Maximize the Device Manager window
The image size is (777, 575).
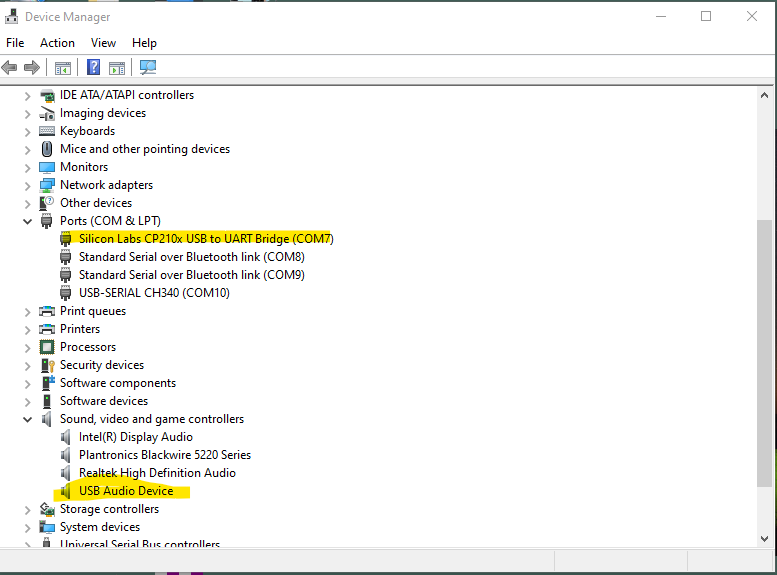(706, 16)
